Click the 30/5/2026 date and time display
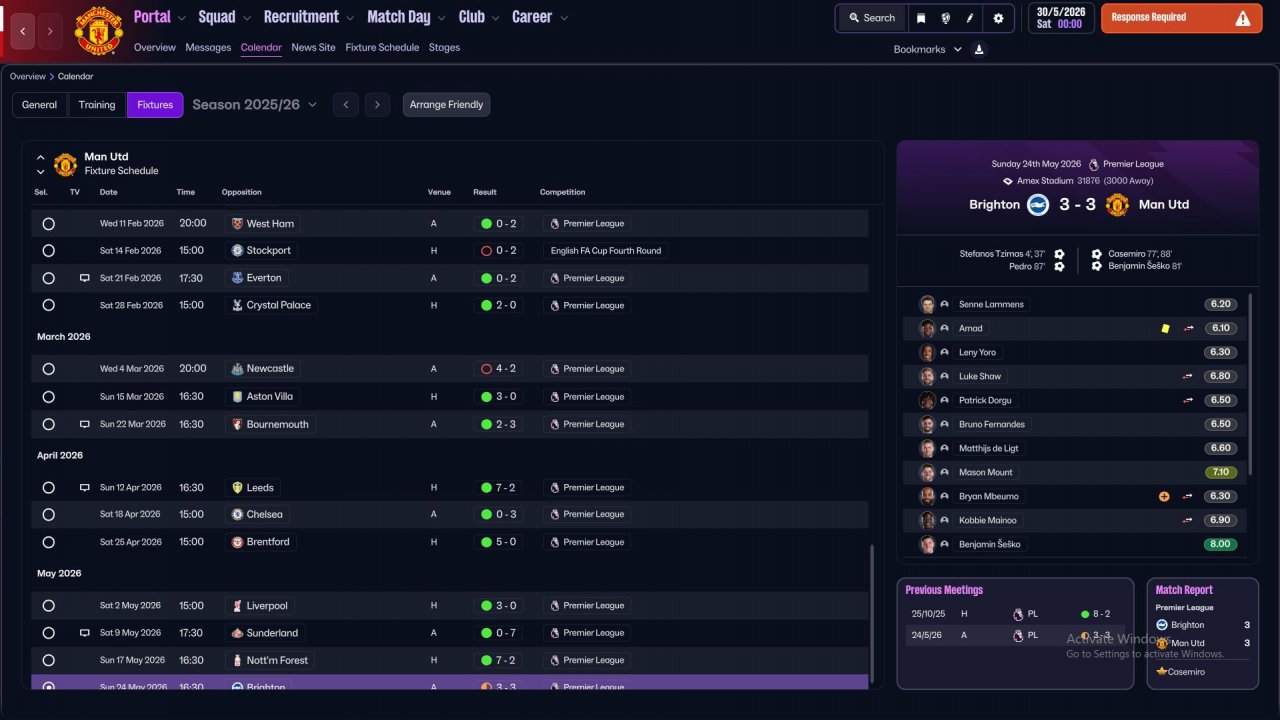 1061,18
